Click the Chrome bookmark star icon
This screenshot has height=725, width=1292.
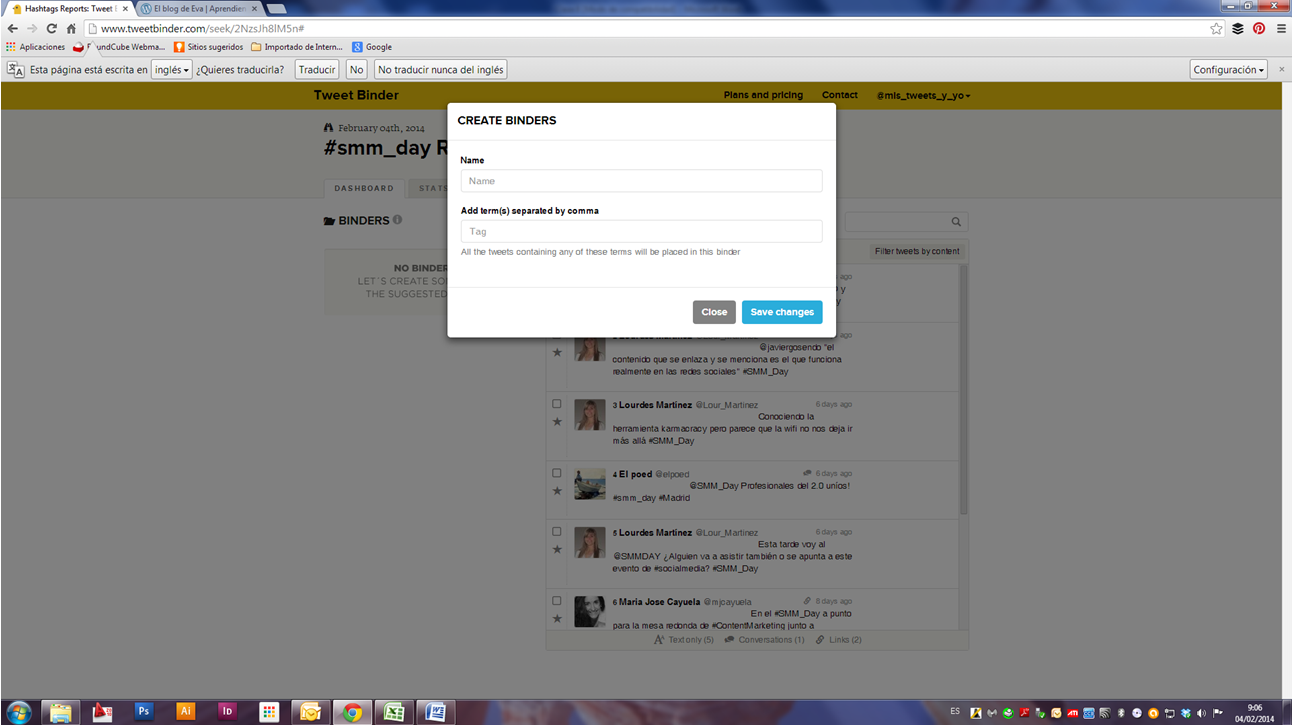pyautogui.click(x=1216, y=29)
